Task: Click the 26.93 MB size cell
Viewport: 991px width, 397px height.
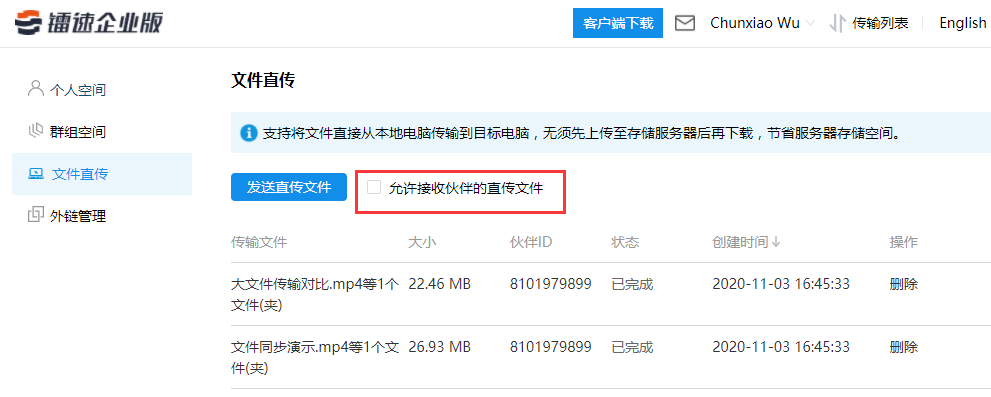Action: (x=439, y=346)
